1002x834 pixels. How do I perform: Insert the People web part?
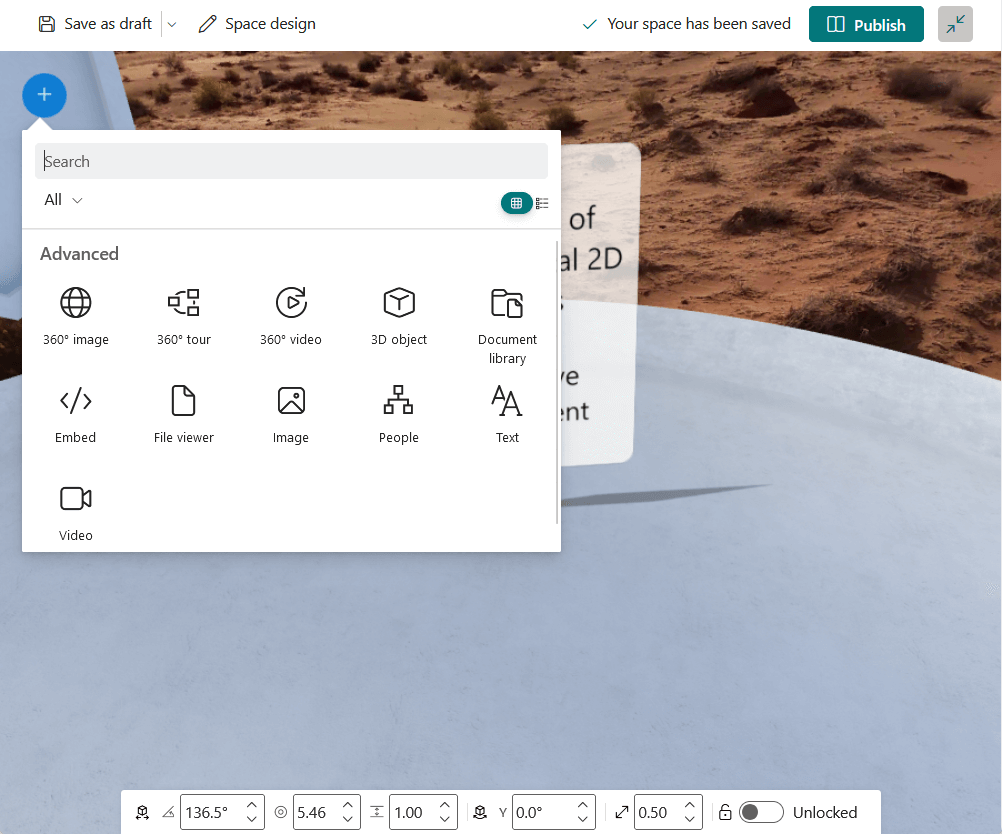(399, 415)
